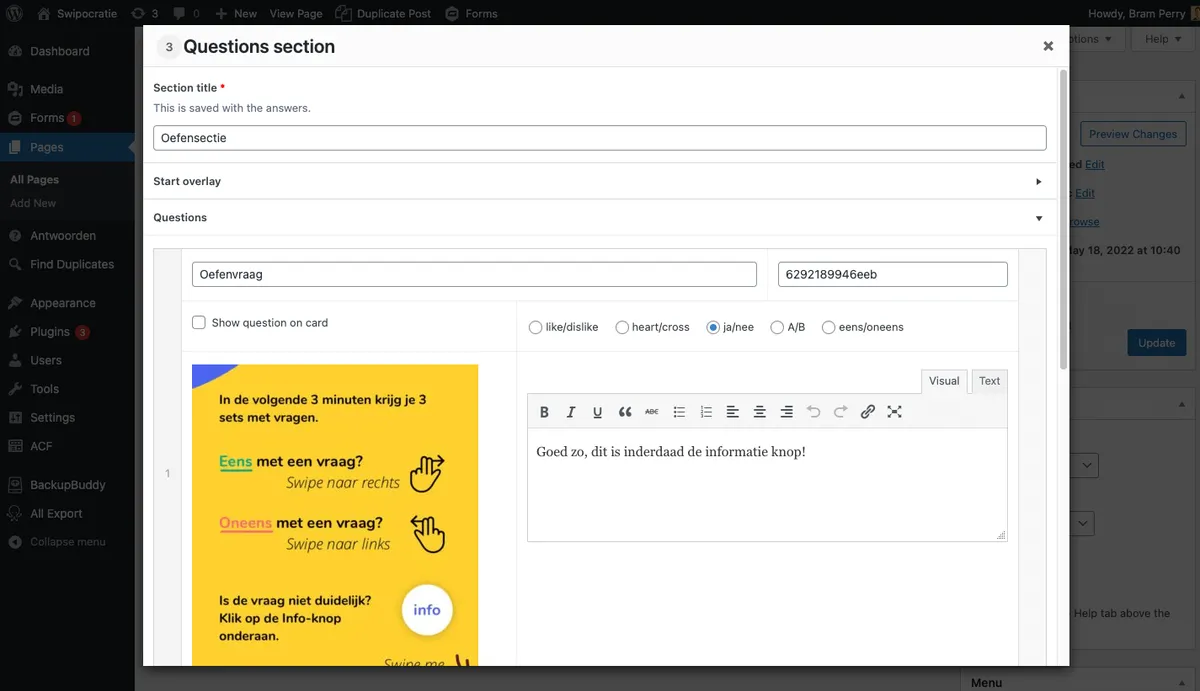Select the A/B radio option
This screenshot has width=1200, height=691.
[x=777, y=327]
